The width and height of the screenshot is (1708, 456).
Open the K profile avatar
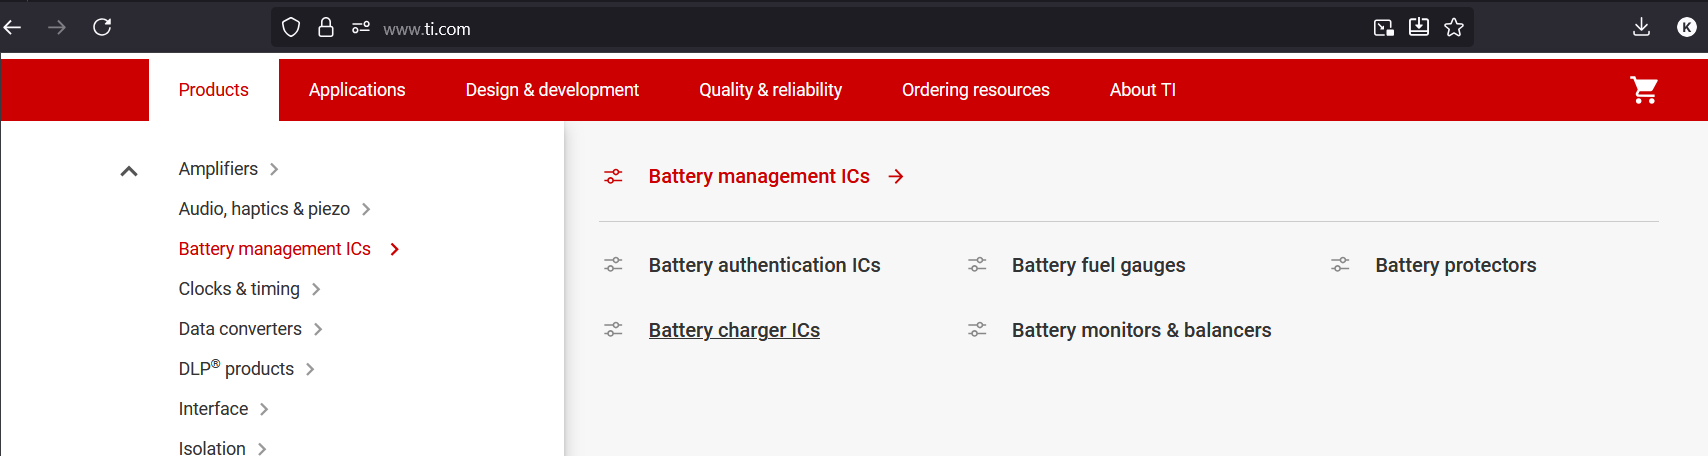pos(1687,27)
